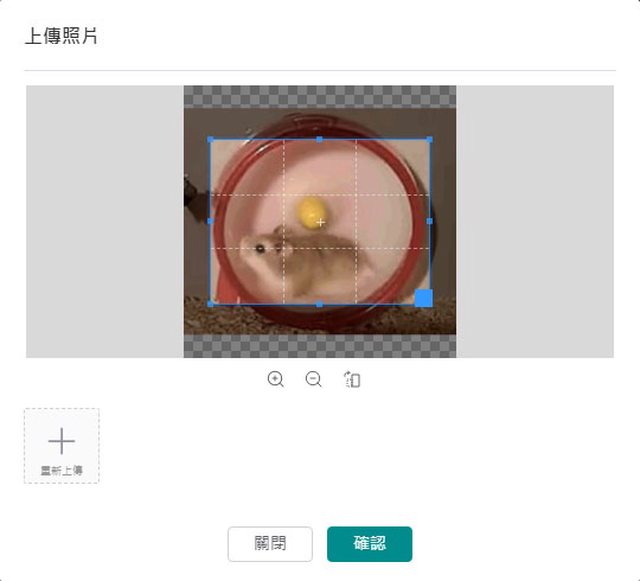Image resolution: width=640 pixels, height=581 pixels.
Task: Click the zoom out magnifier icon
Action: pos(313,379)
